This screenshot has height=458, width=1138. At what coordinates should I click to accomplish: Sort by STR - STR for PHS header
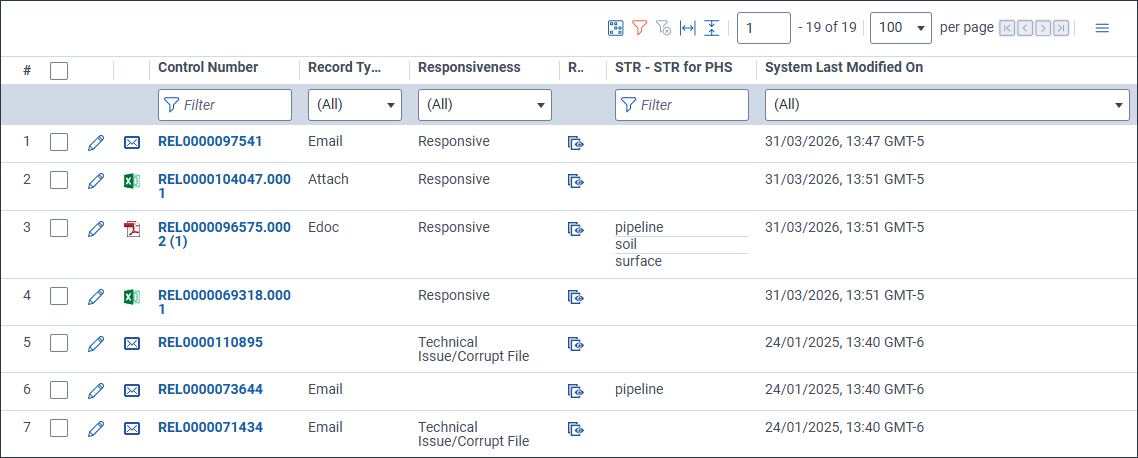click(x=674, y=68)
